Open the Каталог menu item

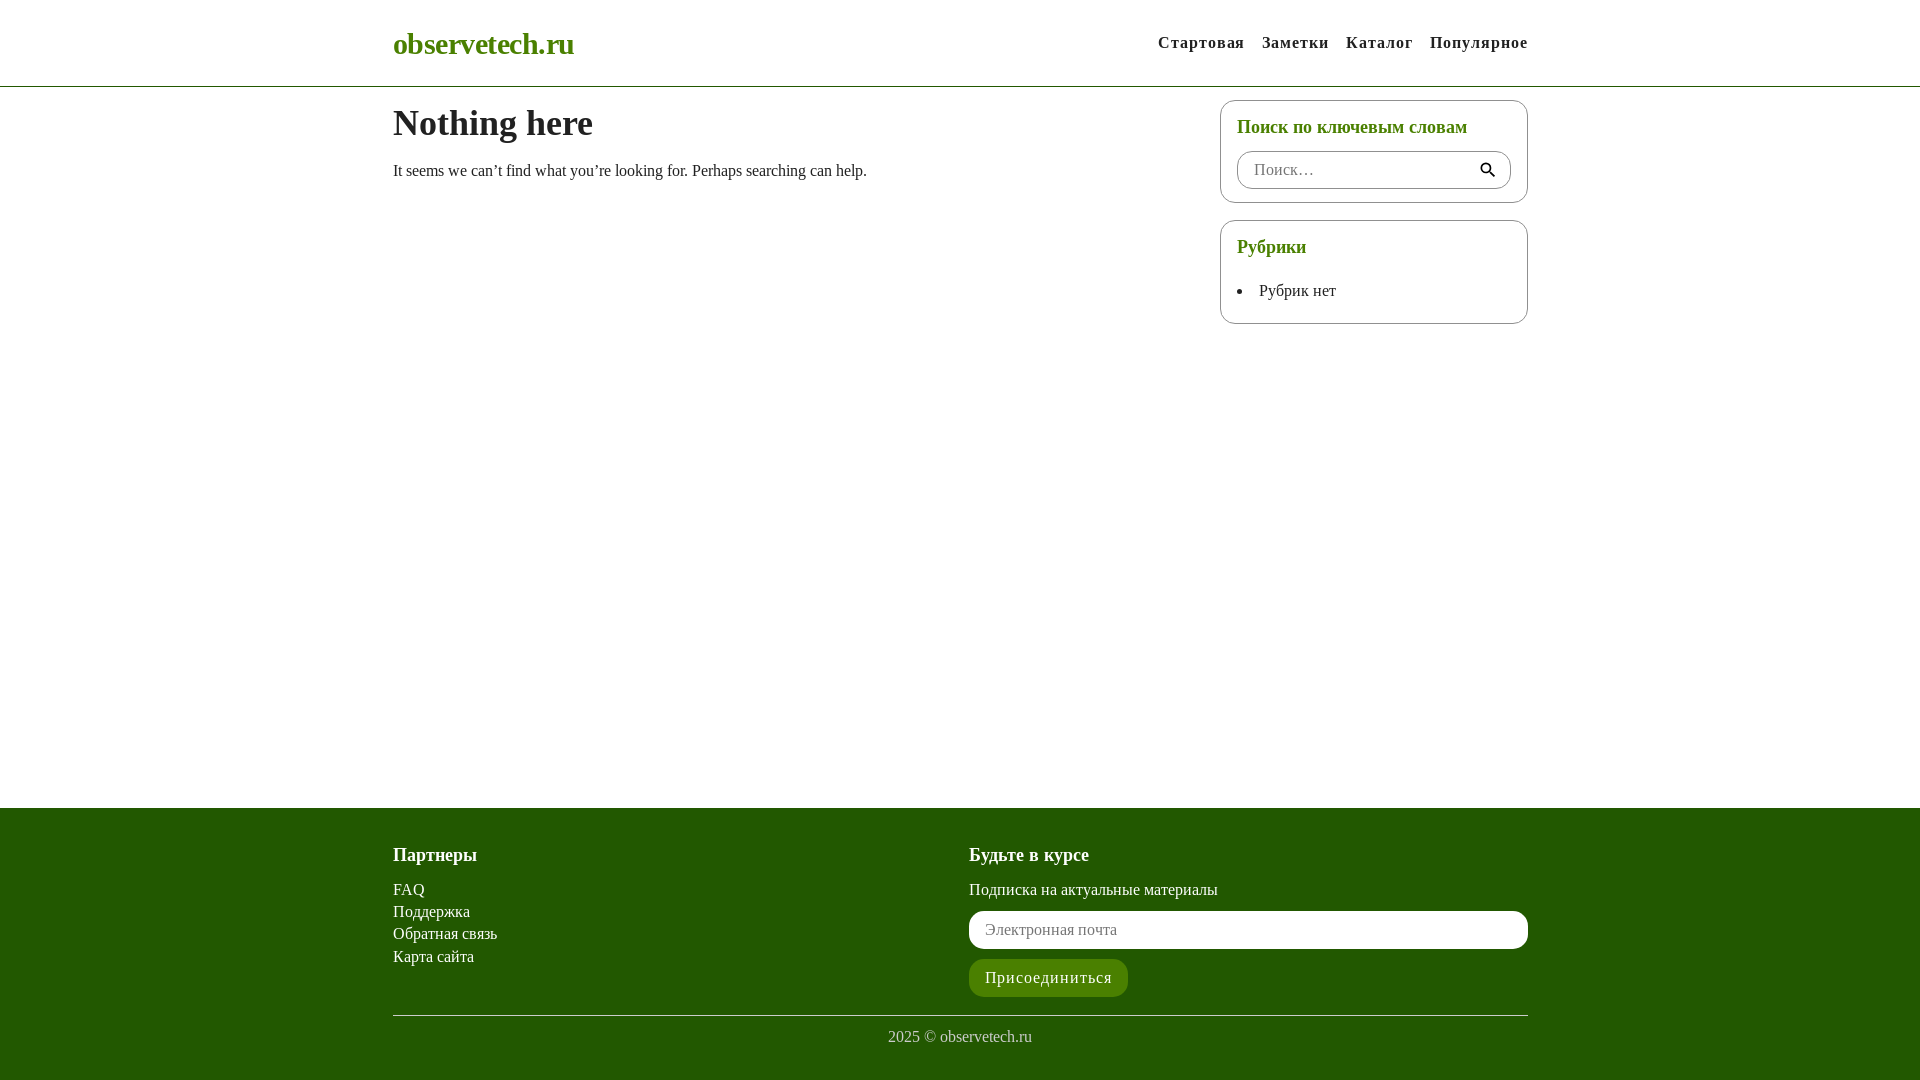1379,43
